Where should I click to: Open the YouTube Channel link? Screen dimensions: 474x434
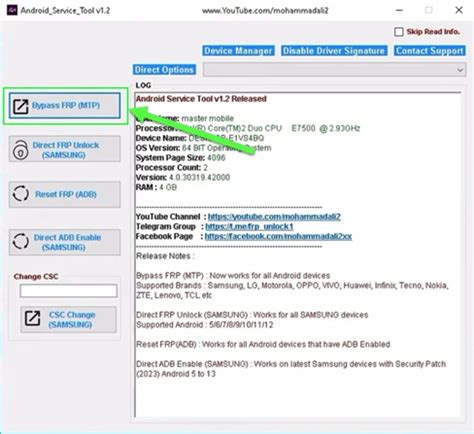pos(274,217)
